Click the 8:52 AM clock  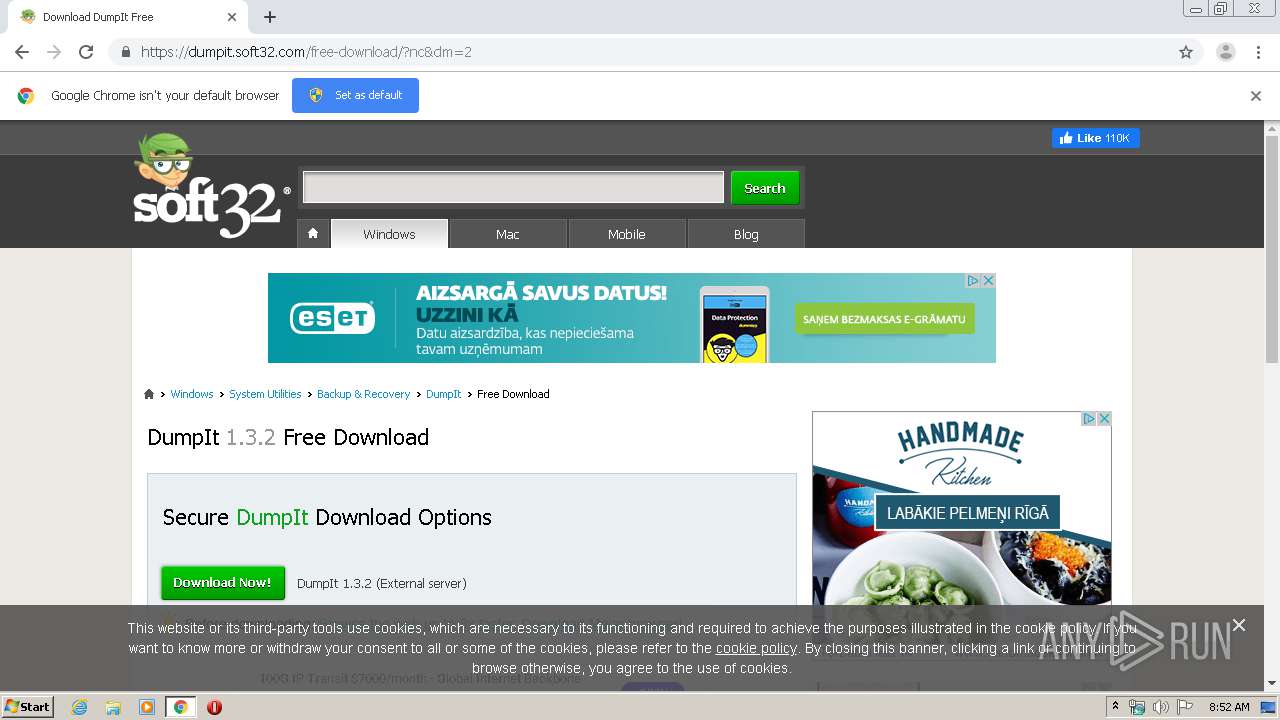pyautogui.click(x=1229, y=707)
